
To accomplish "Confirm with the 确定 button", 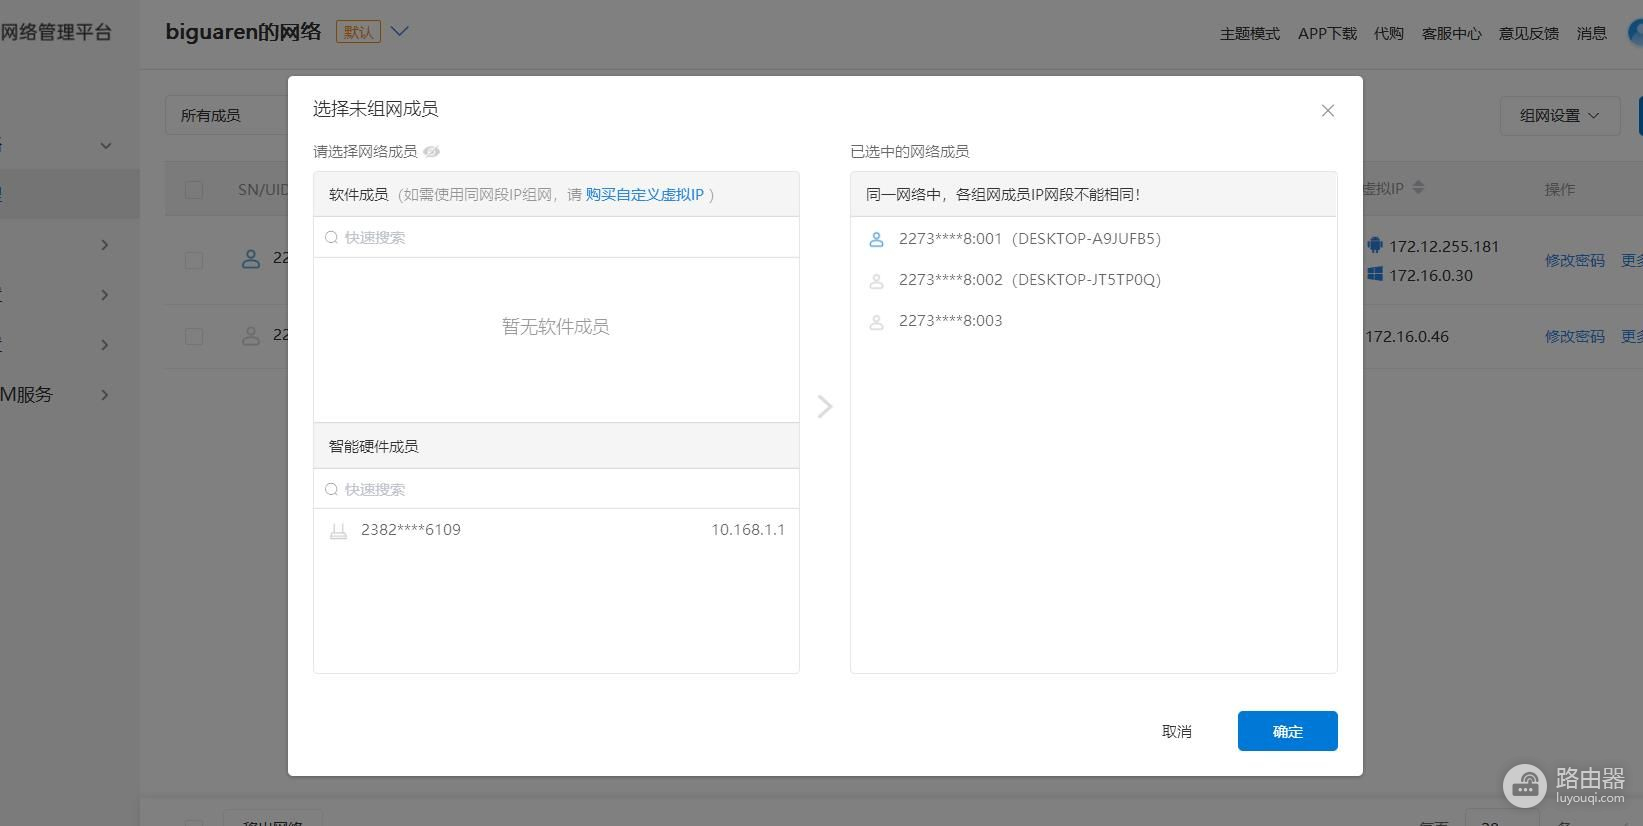I will (x=1287, y=731).
